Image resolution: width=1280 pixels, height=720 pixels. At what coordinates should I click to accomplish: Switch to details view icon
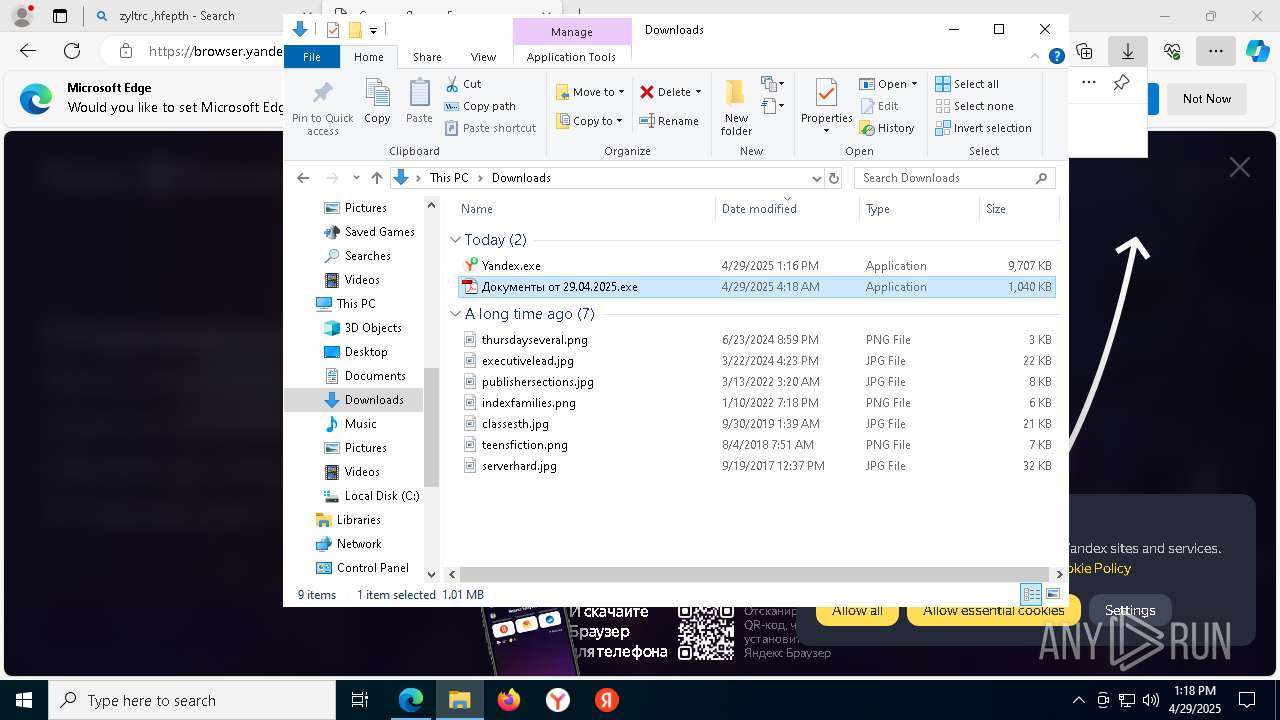point(1031,594)
